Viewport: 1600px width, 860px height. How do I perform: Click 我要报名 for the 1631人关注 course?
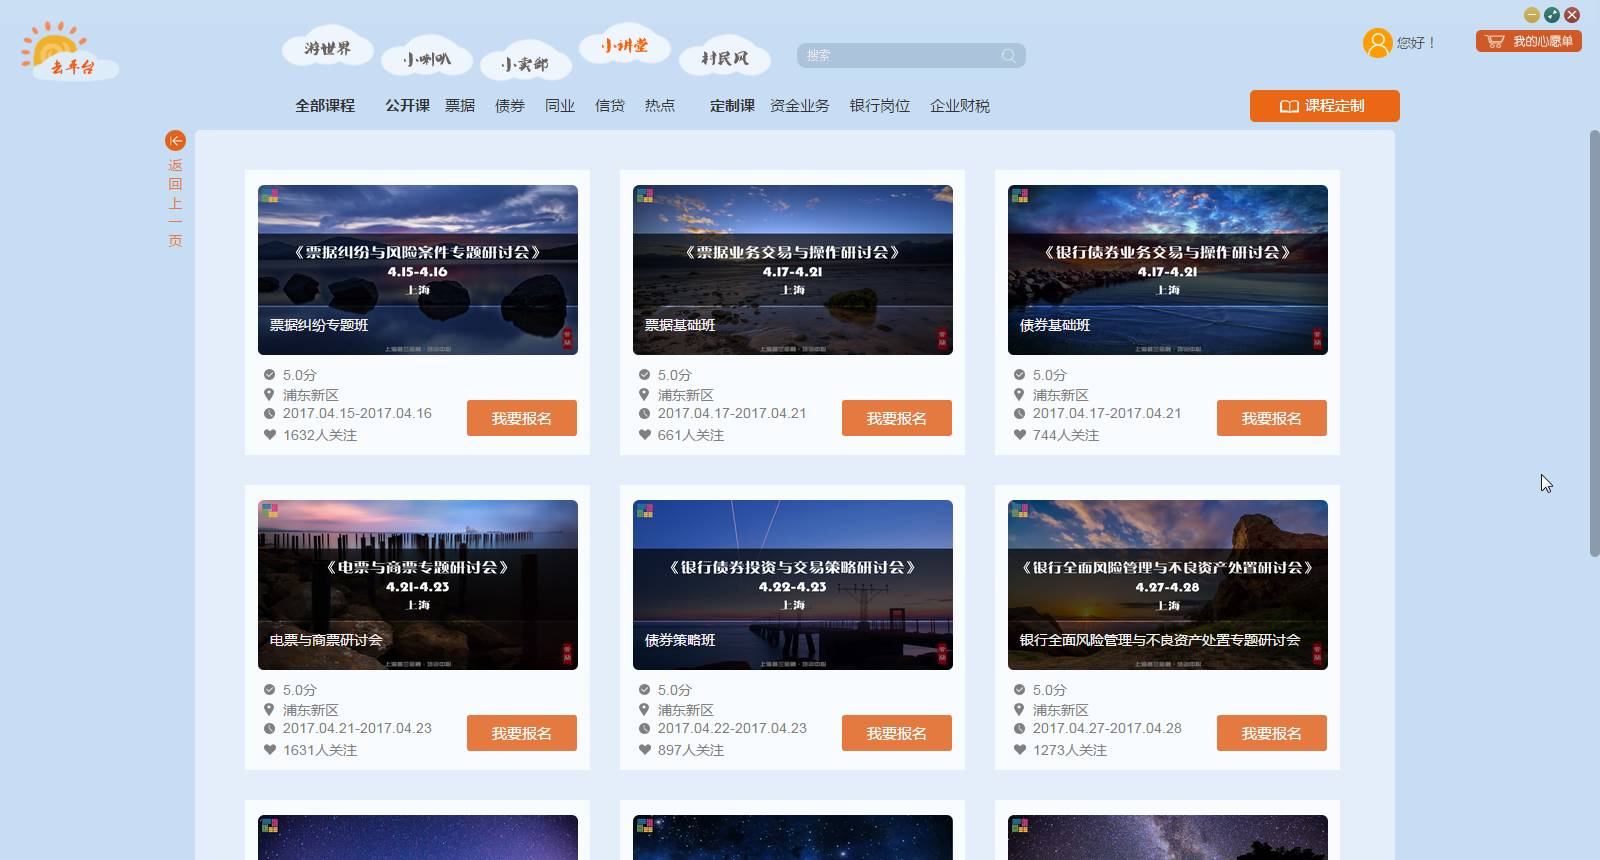[522, 733]
